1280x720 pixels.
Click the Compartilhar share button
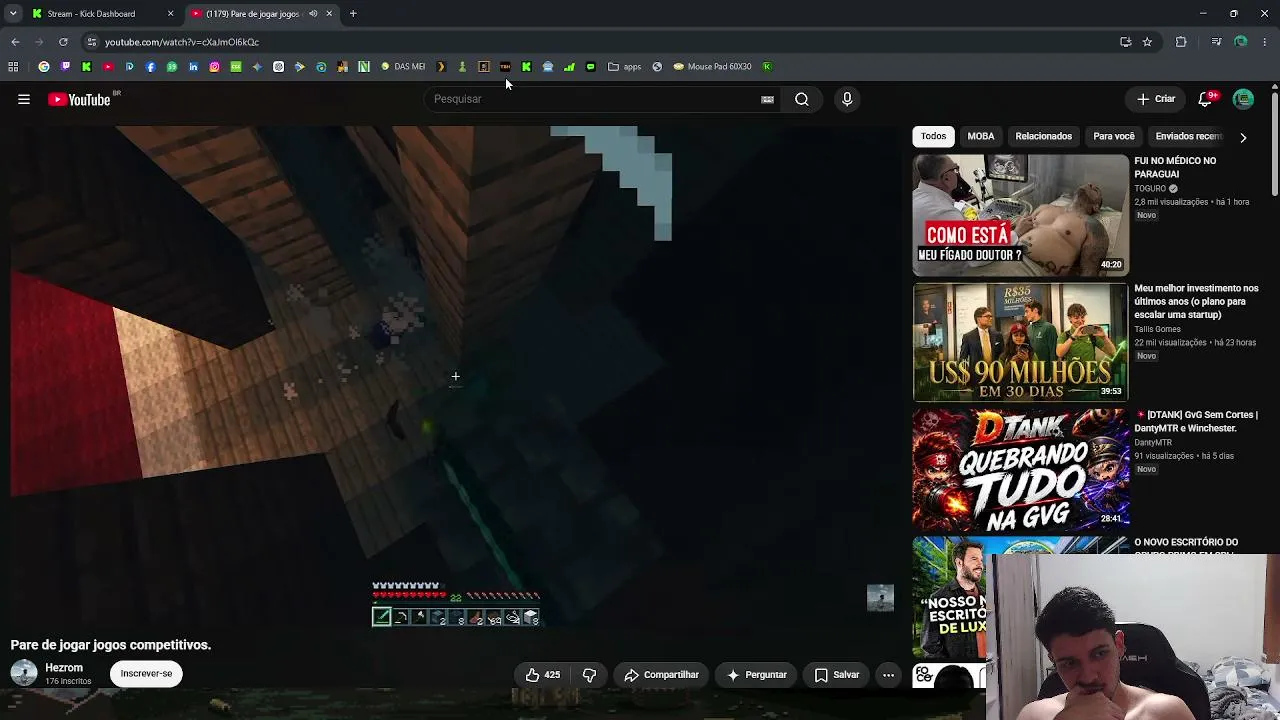pyautogui.click(x=661, y=675)
